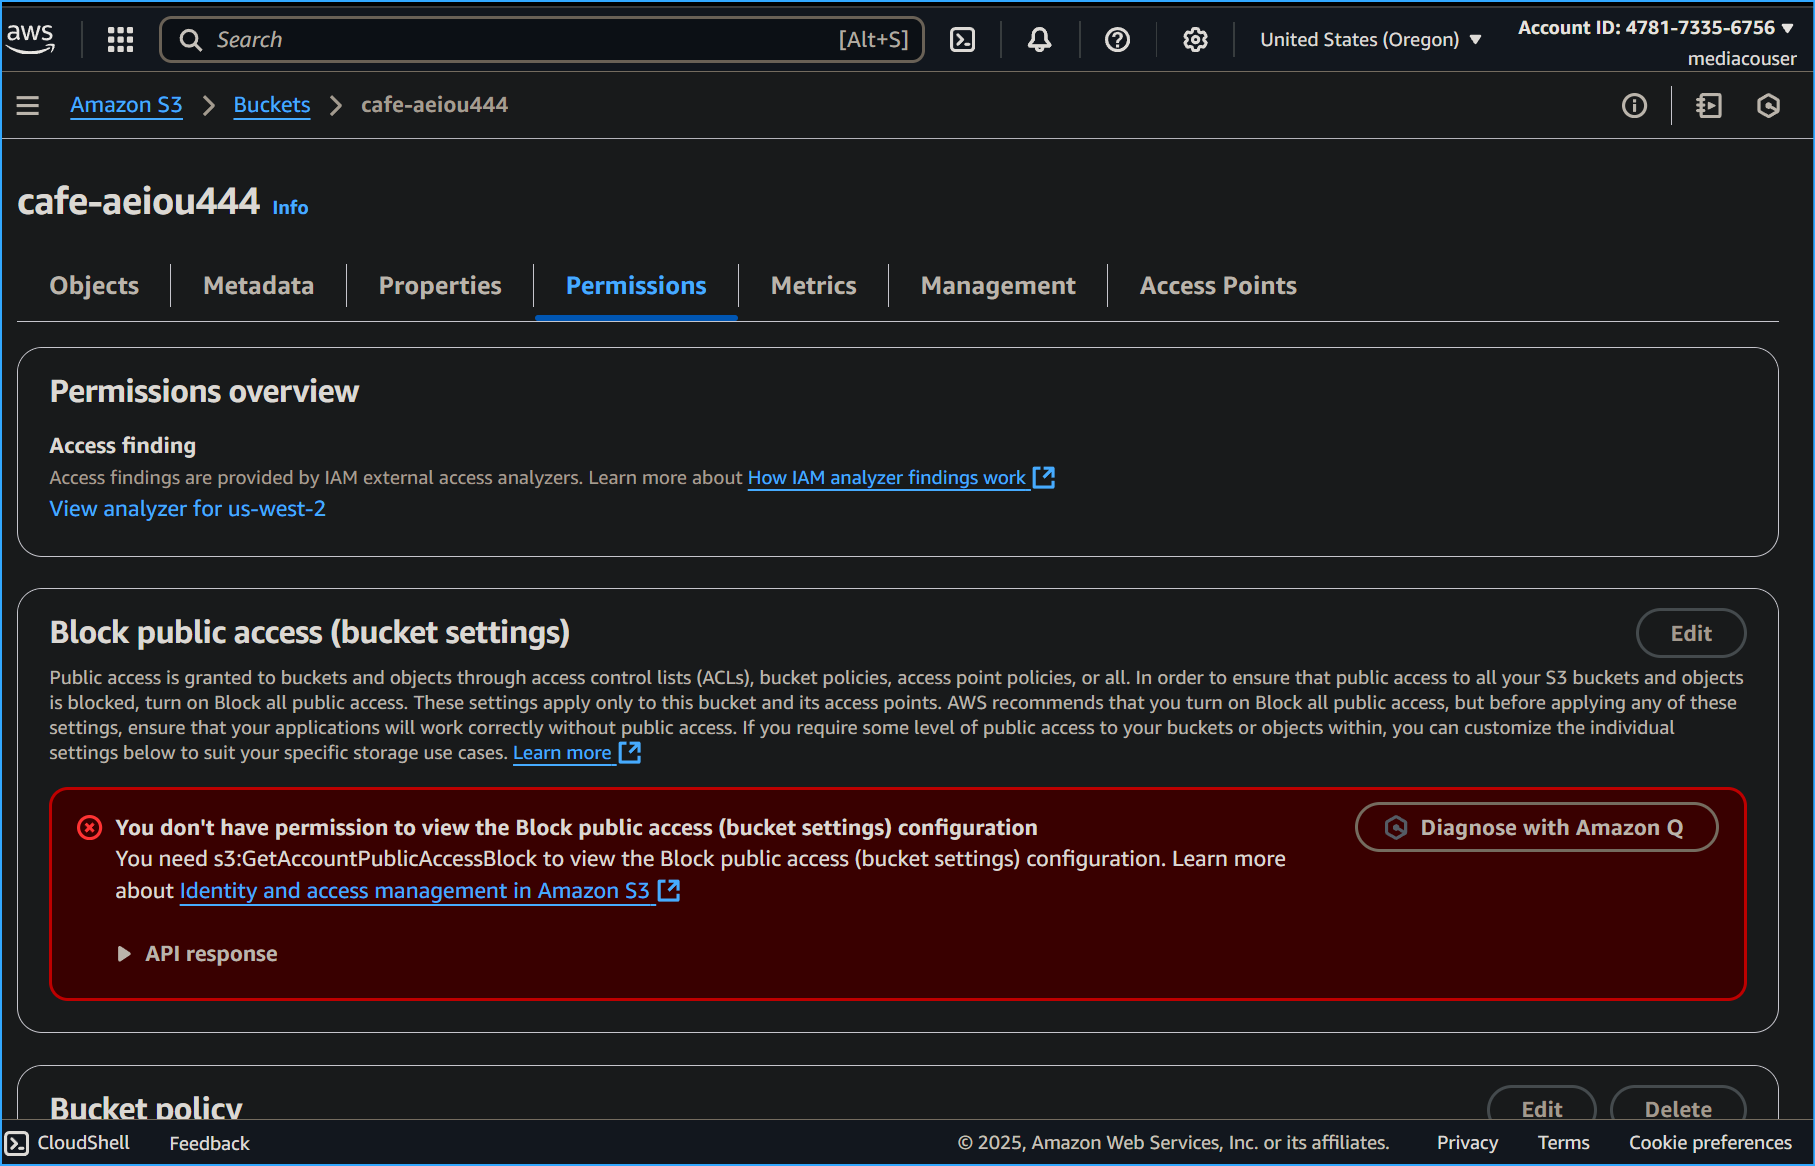Open the United States (Oregon) region selector
This screenshot has height=1166, width=1815.
click(x=1368, y=39)
